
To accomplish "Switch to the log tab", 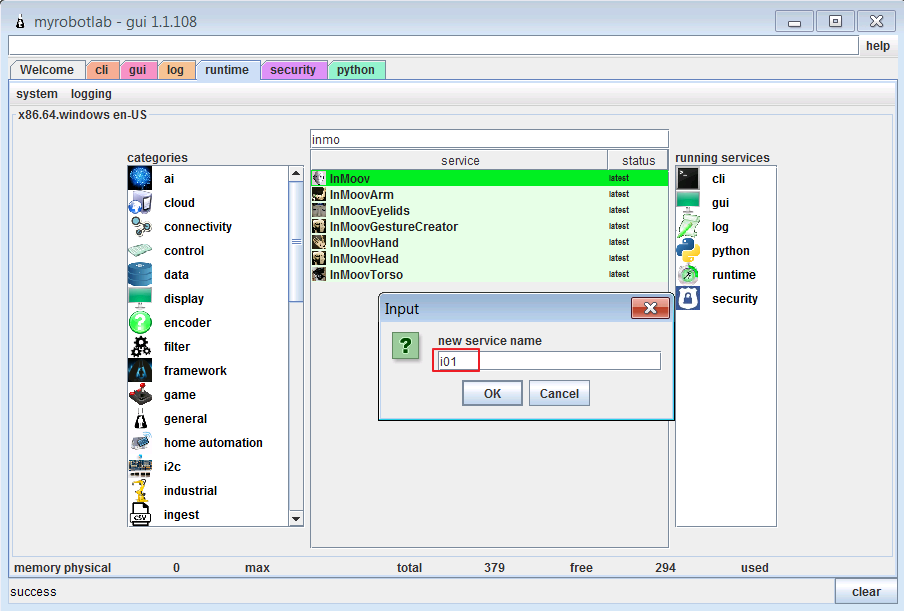I will (175, 70).
